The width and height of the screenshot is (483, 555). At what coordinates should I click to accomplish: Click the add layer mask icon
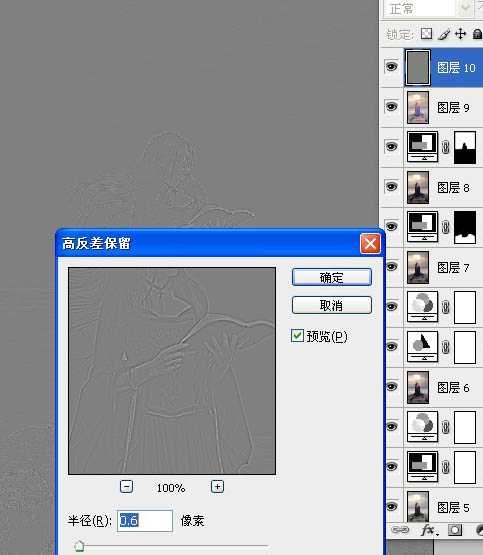(455, 530)
